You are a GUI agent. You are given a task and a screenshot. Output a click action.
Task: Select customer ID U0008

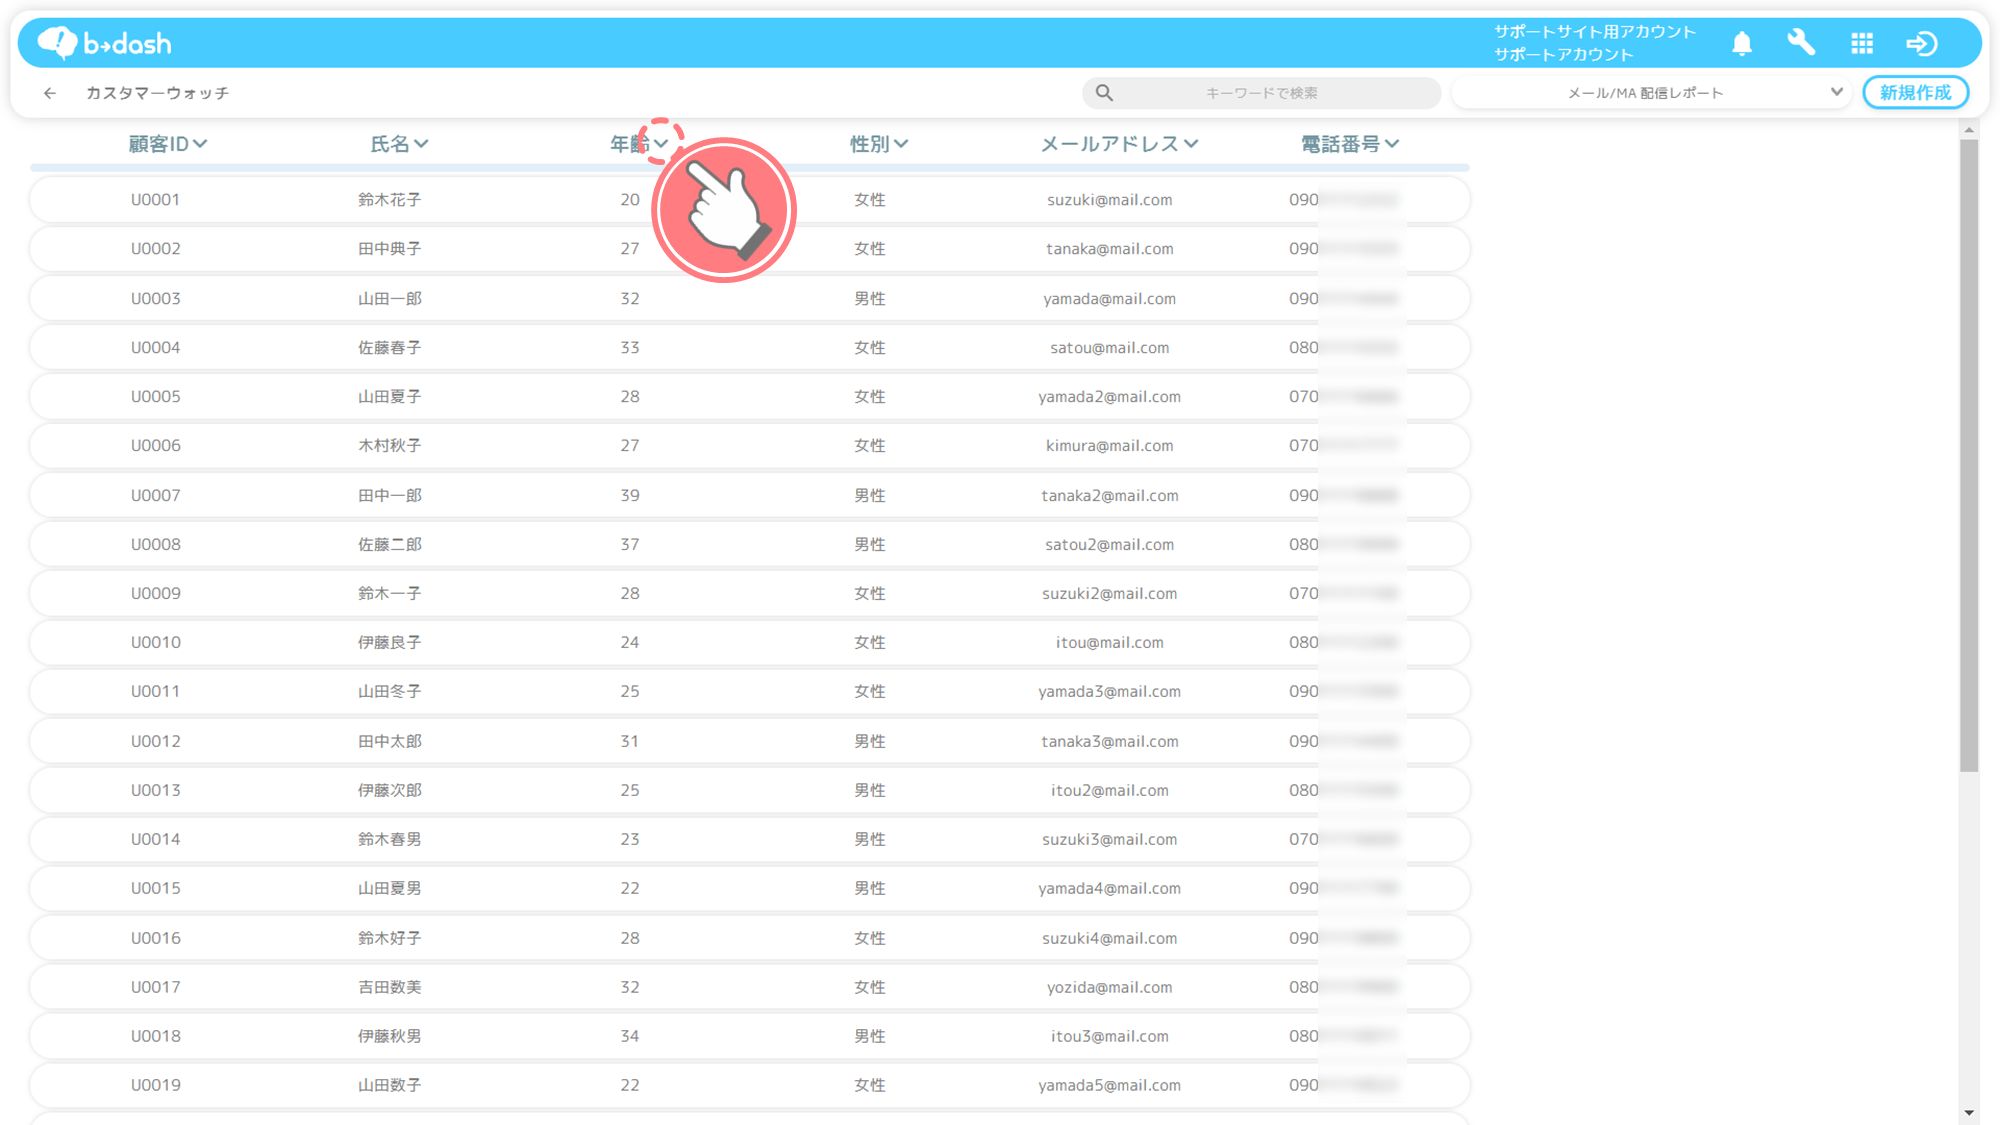[156, 545]
